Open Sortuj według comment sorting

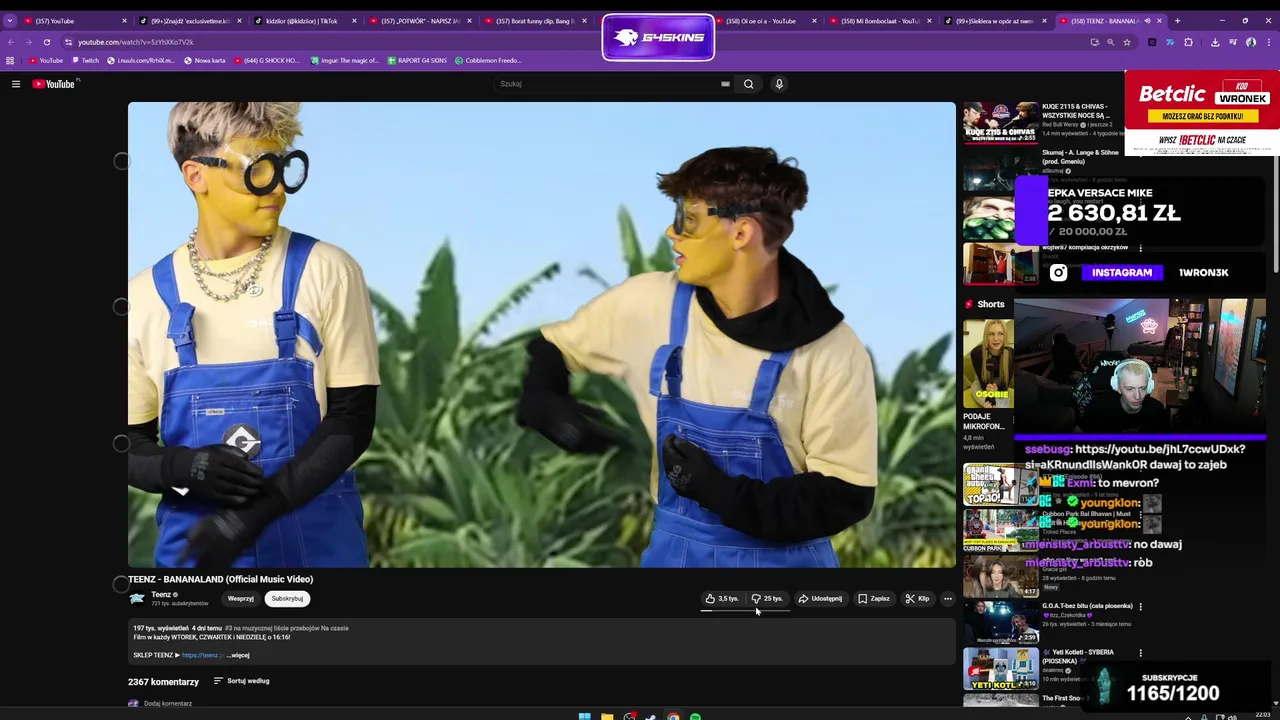241,681
